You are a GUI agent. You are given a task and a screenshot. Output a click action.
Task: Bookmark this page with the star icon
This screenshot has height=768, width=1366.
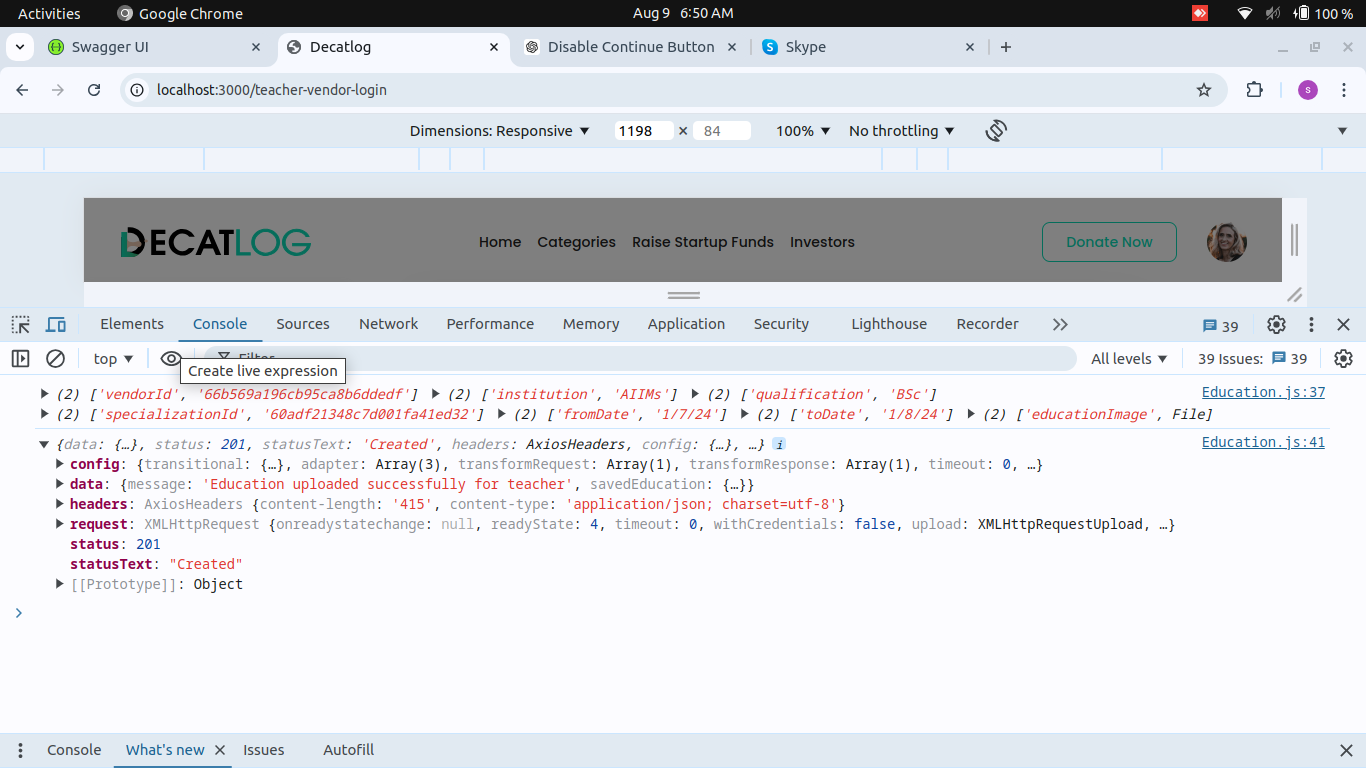point(1204,90)
